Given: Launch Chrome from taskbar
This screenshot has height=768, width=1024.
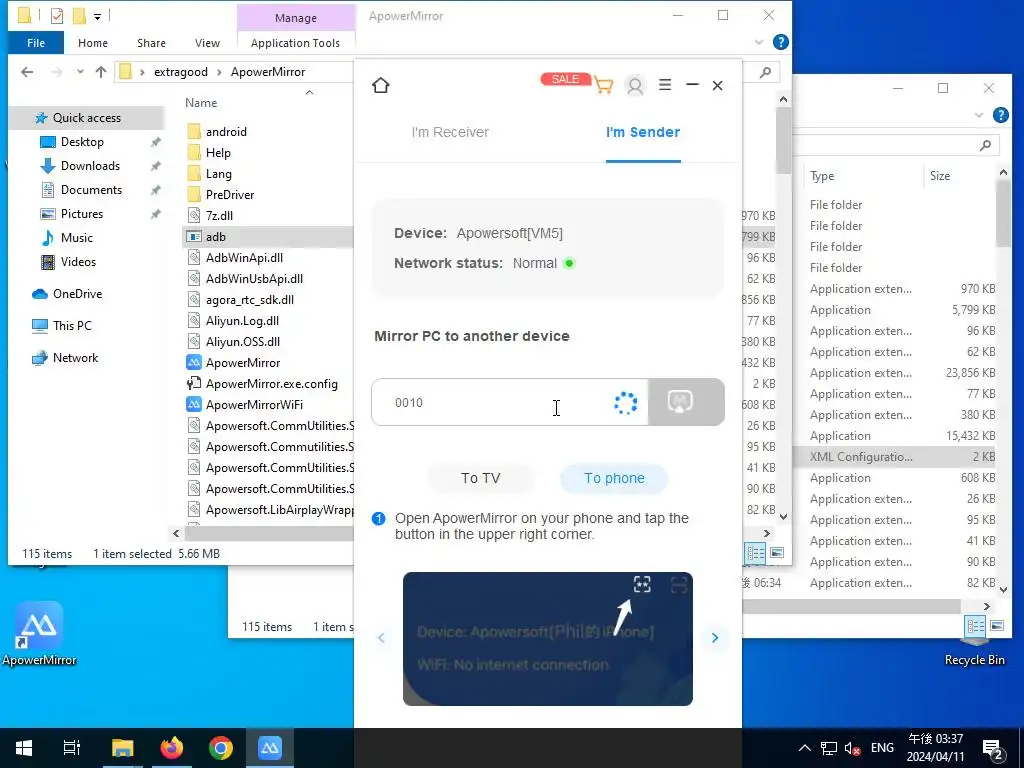Looking at the screenshot, I should [x=221, y=748].
